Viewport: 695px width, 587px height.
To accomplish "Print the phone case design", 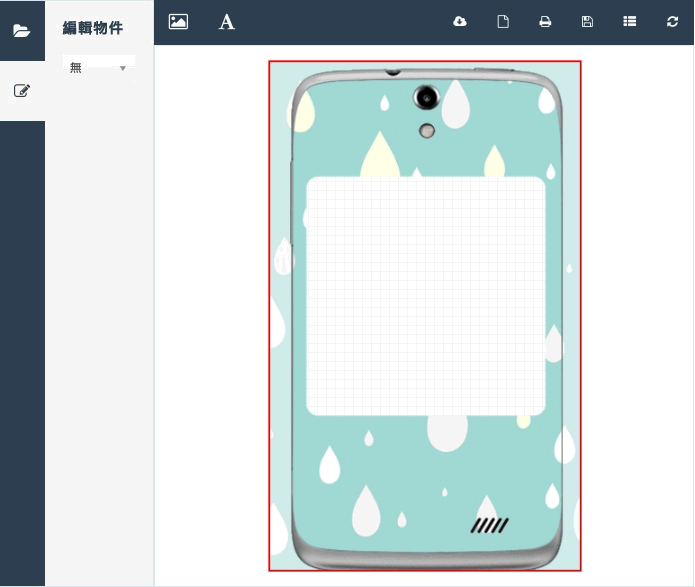I will tap(545, 21).
